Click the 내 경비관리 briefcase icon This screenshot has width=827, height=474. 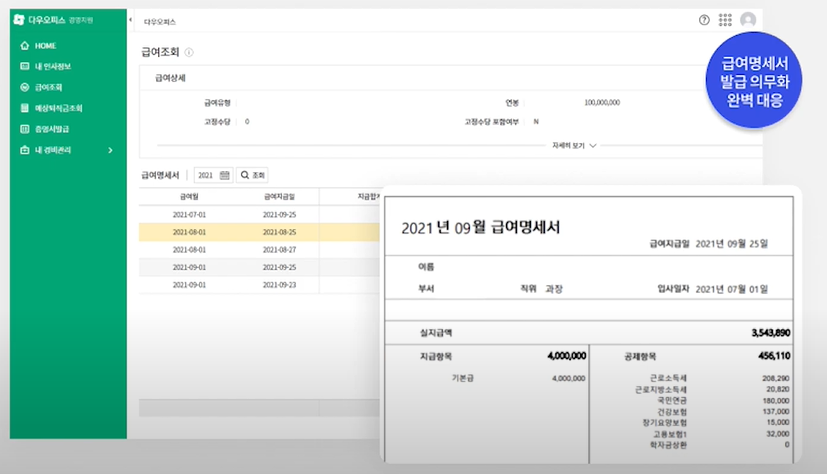click(24, 150)
